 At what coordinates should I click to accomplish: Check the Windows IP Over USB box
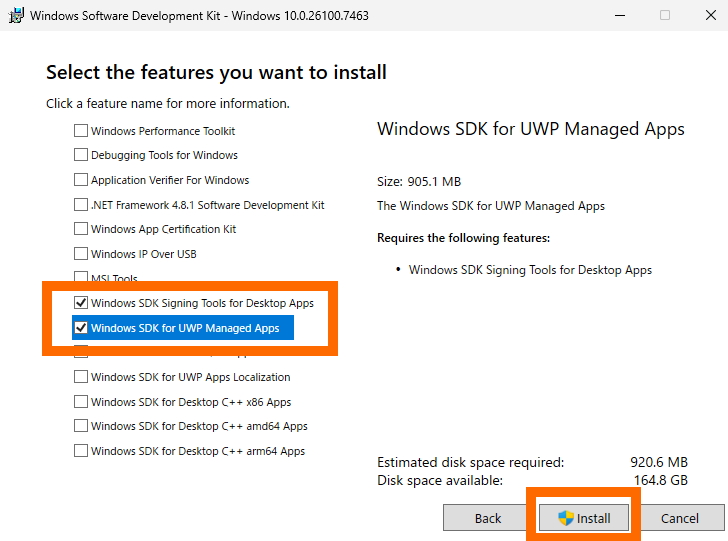point(81,254)
